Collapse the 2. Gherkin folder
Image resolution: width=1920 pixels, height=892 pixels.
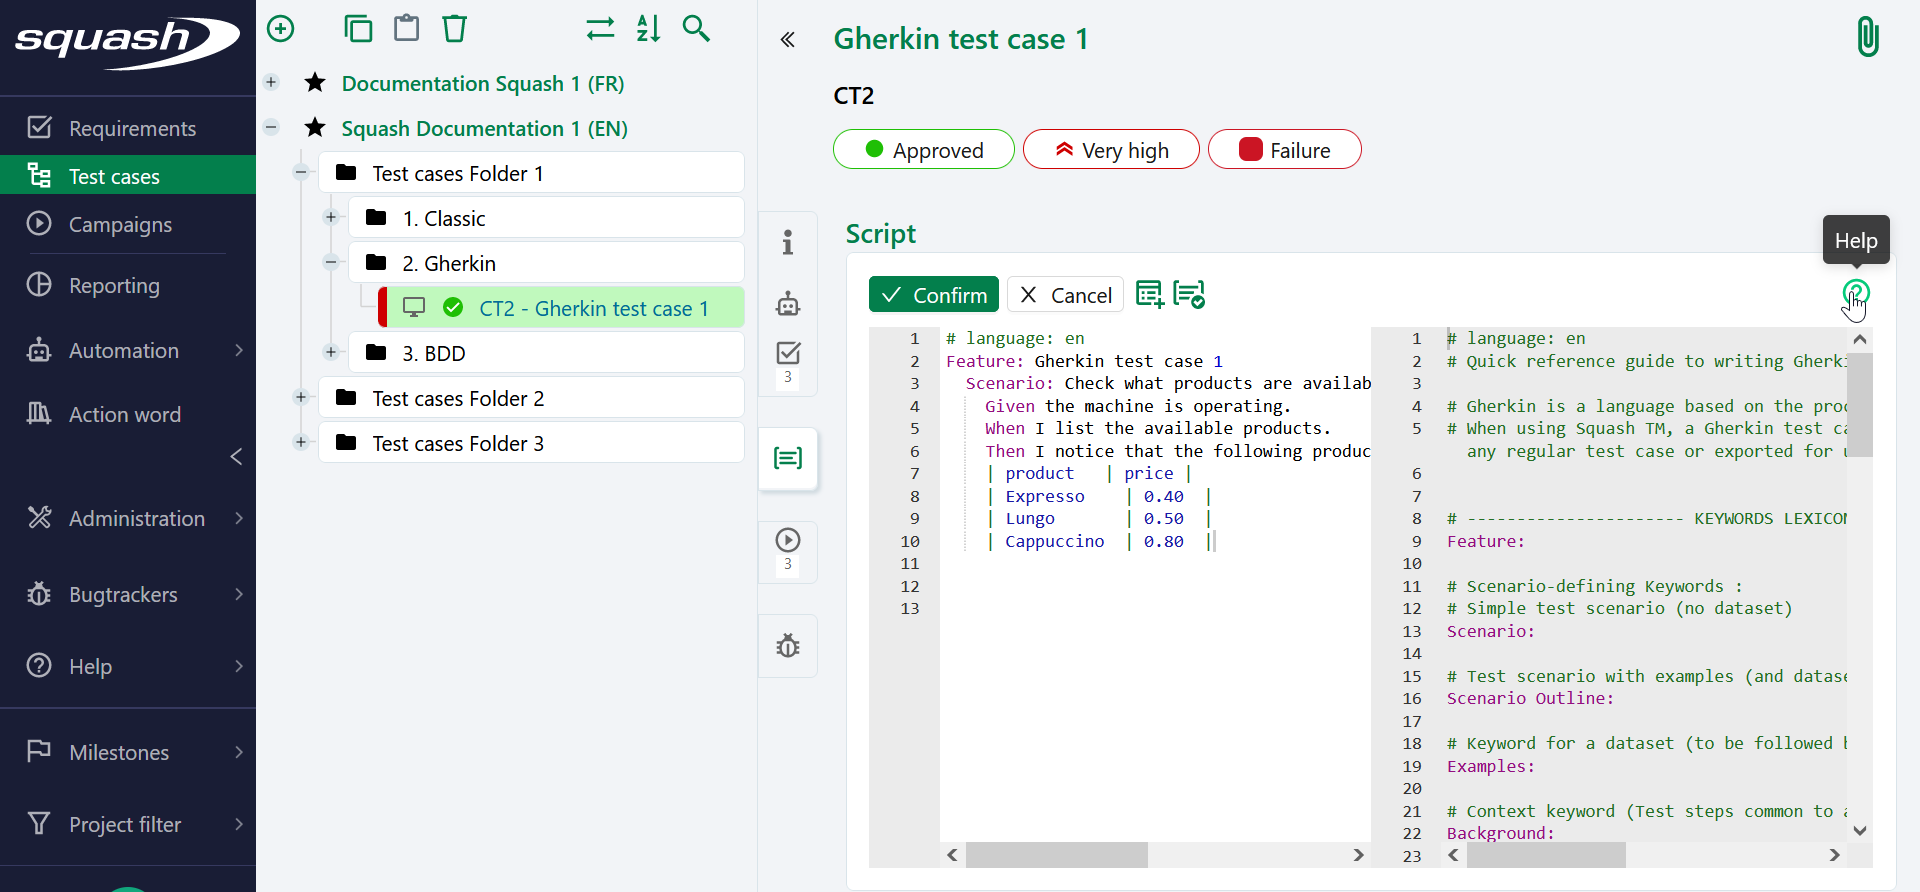pyautogui.click(x=331, y=263)
